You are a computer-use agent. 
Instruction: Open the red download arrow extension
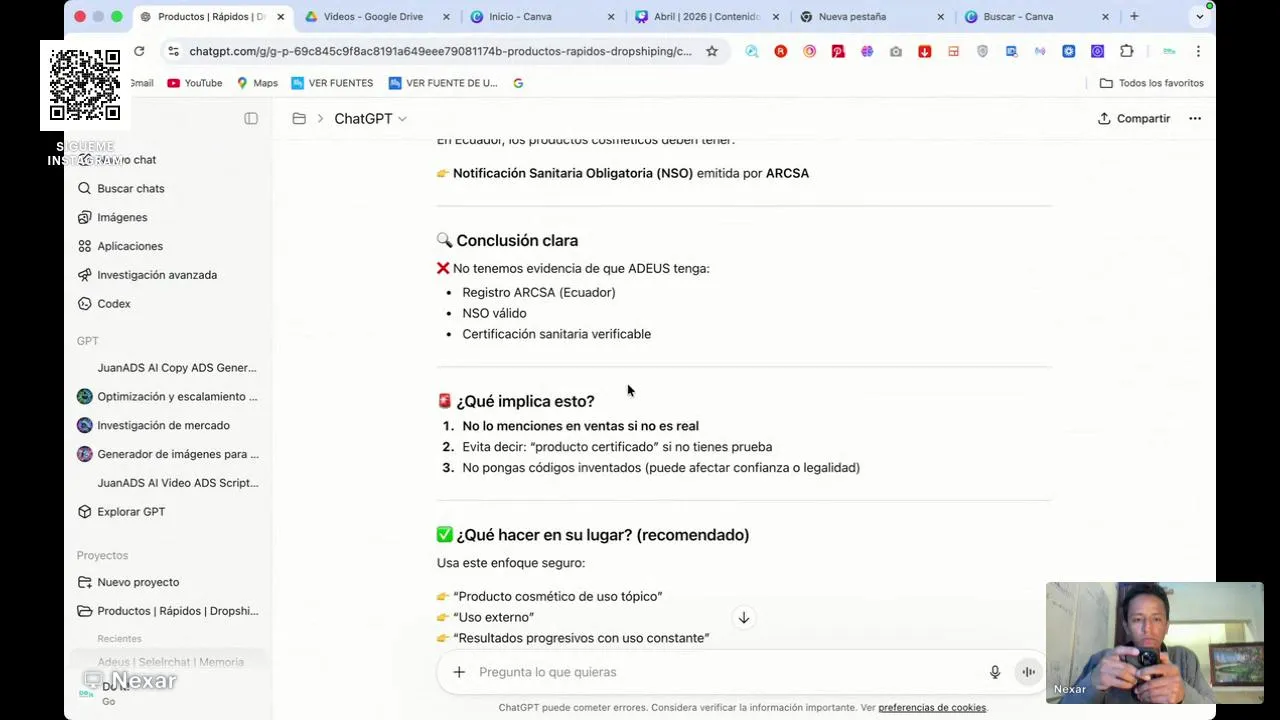coord(925,51)
